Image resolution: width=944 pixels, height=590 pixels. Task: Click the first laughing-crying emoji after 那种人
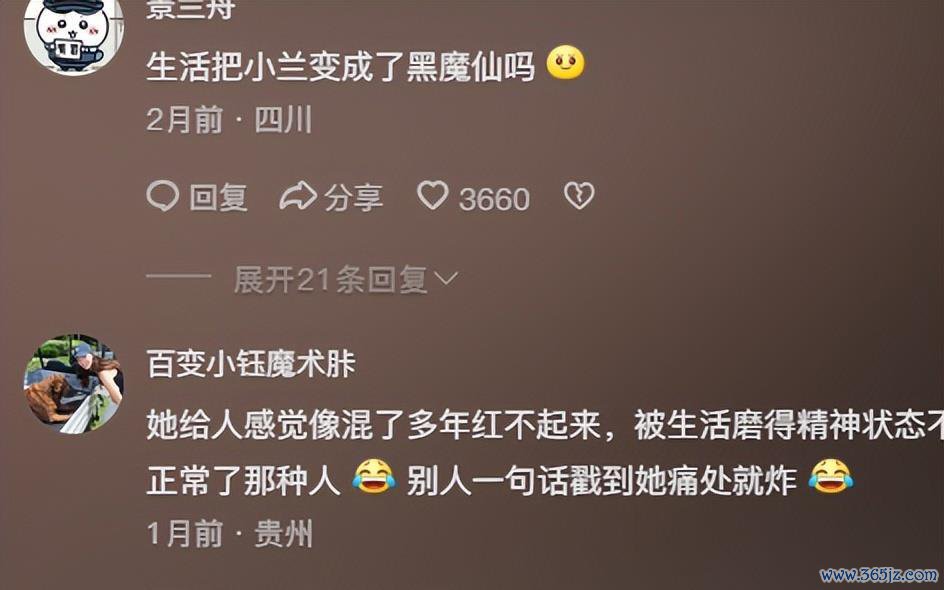(x=374, y=477)
